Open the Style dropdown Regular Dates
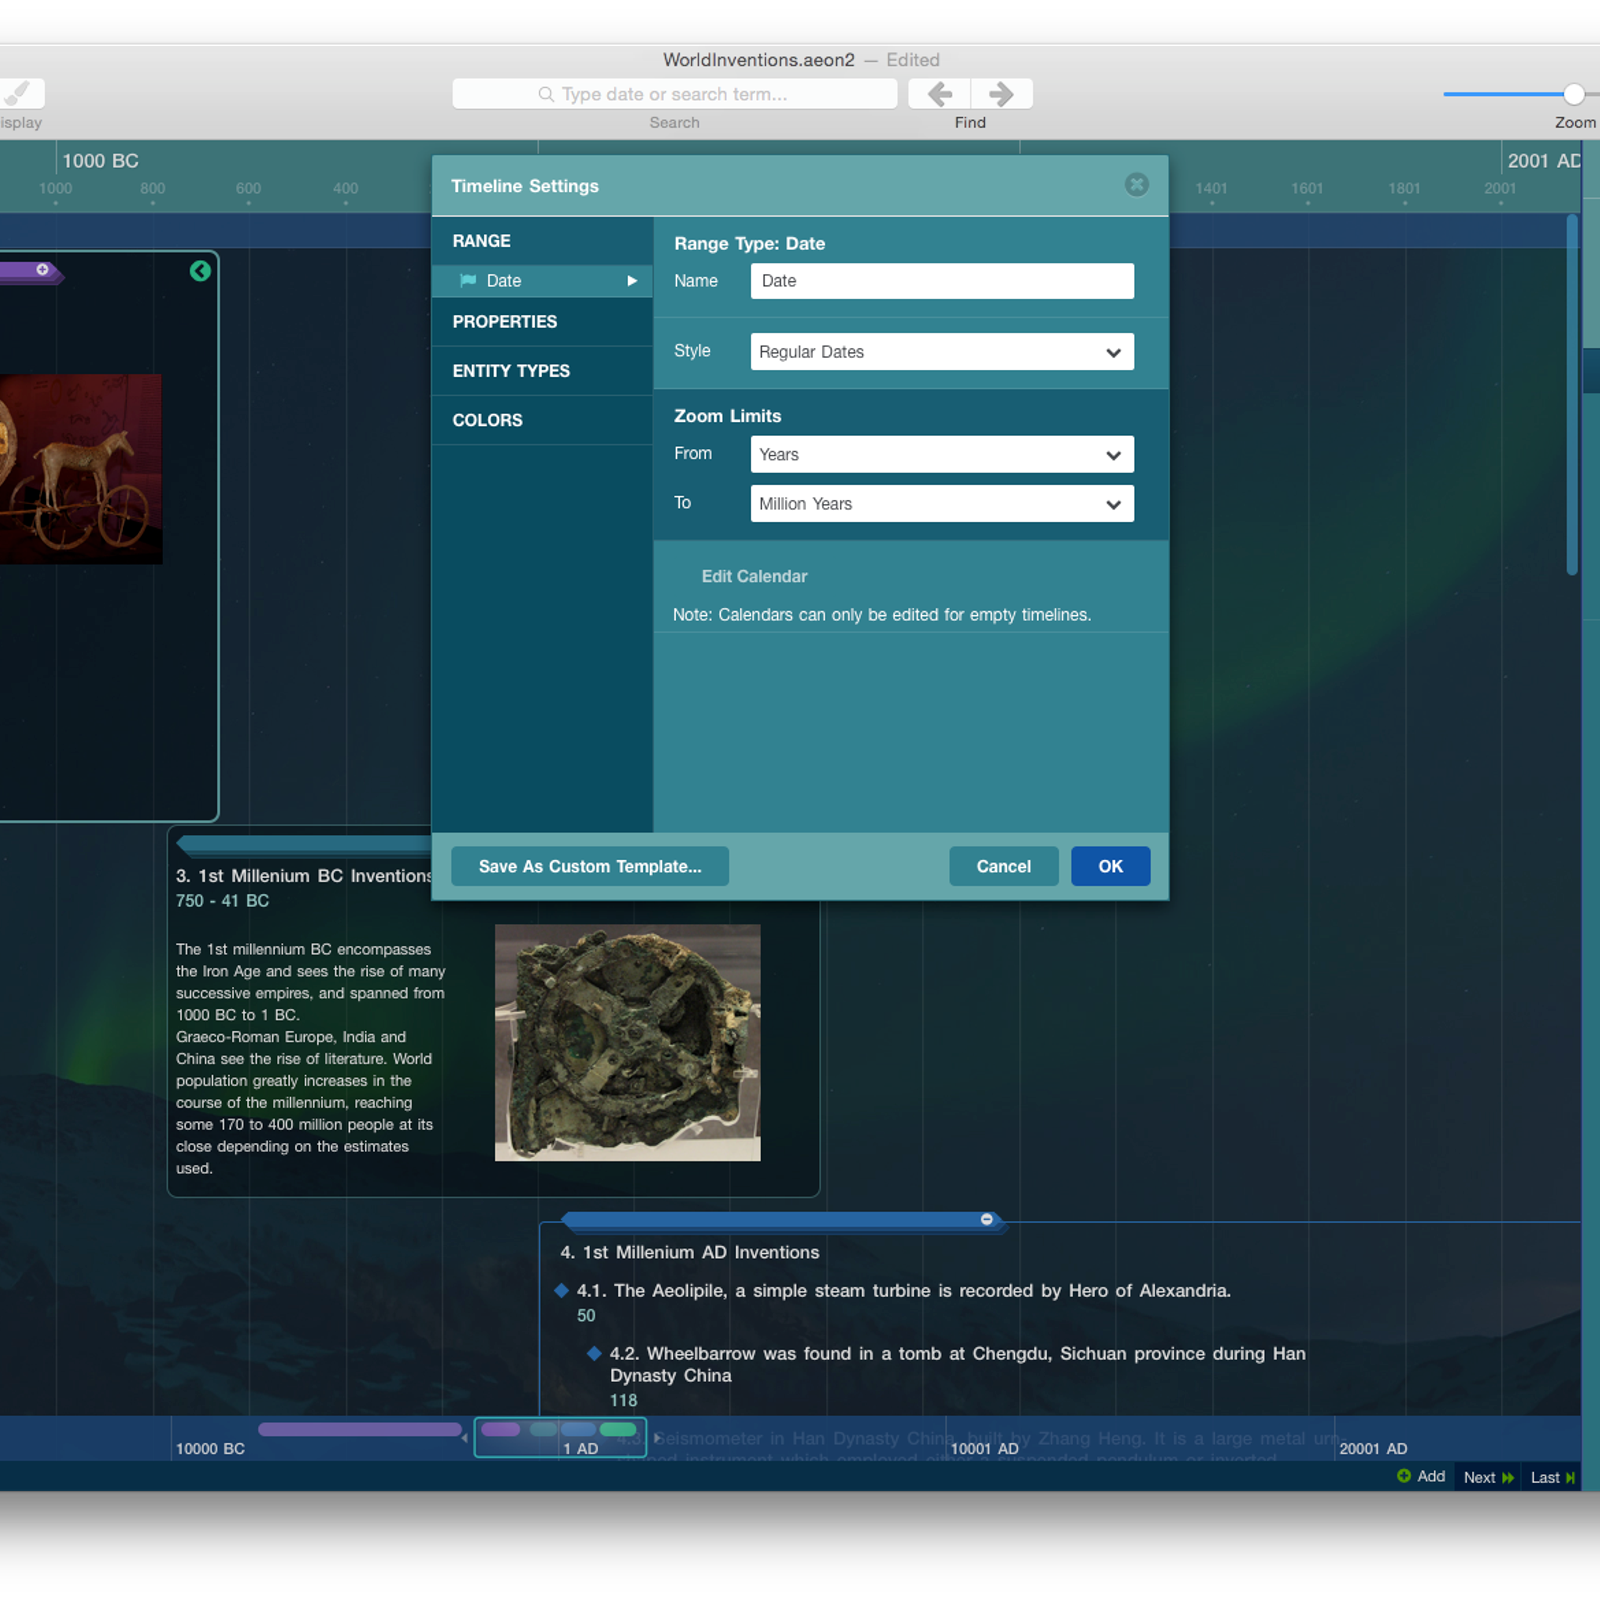Viewport: 1600px width, 1600px height. pos(942,352)
